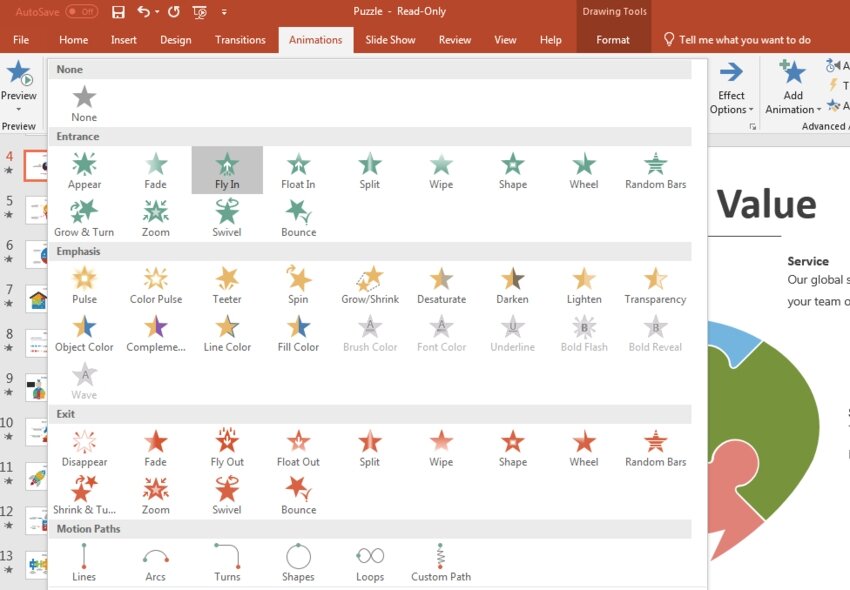This screenshot has height=590, width=850.
Task: Open the File menu
Action: pyautogui.click(x=21, y=40)
